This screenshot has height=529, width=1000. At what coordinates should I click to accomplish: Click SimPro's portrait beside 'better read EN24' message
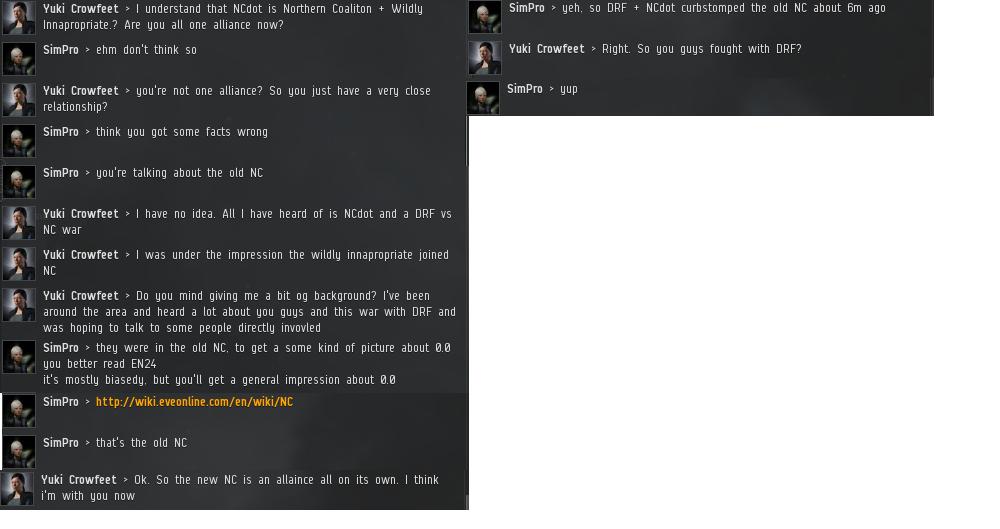(x=19, y=357)
